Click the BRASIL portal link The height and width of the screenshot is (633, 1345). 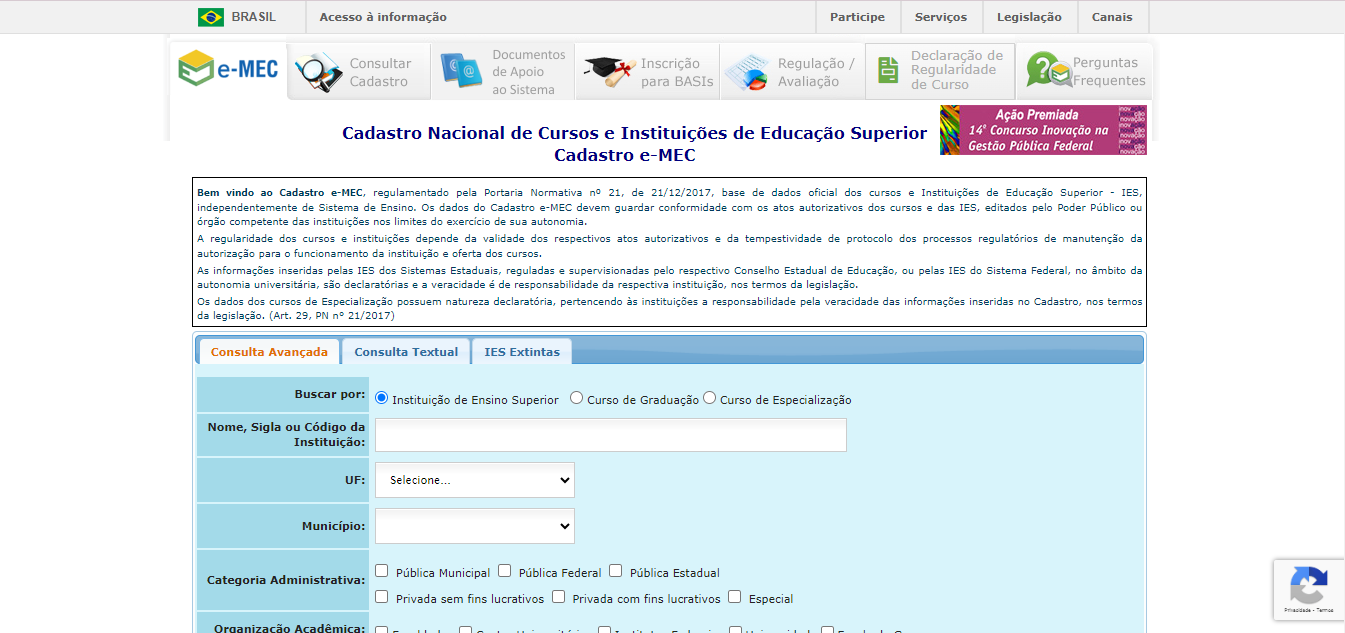click(253, 17)
